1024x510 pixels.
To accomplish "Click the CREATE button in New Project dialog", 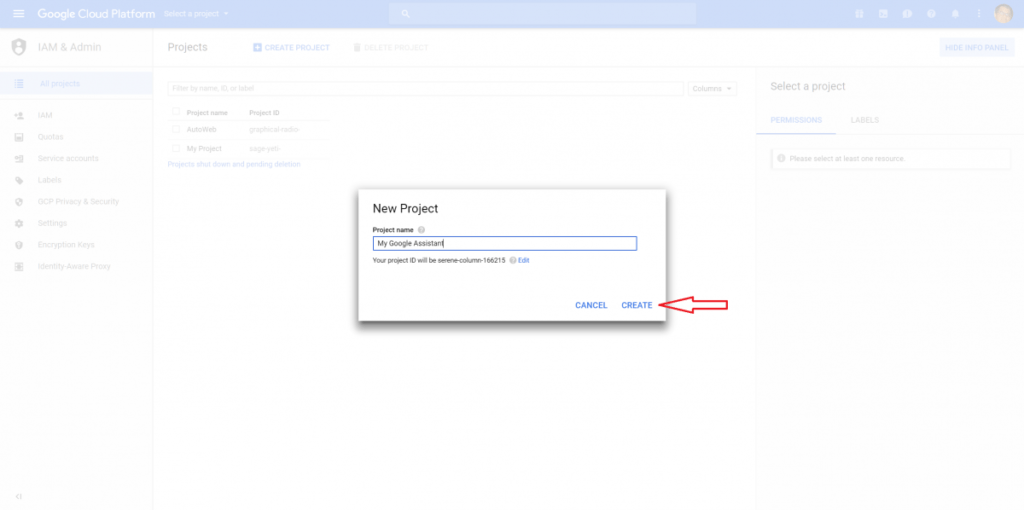I will [637, 305].
